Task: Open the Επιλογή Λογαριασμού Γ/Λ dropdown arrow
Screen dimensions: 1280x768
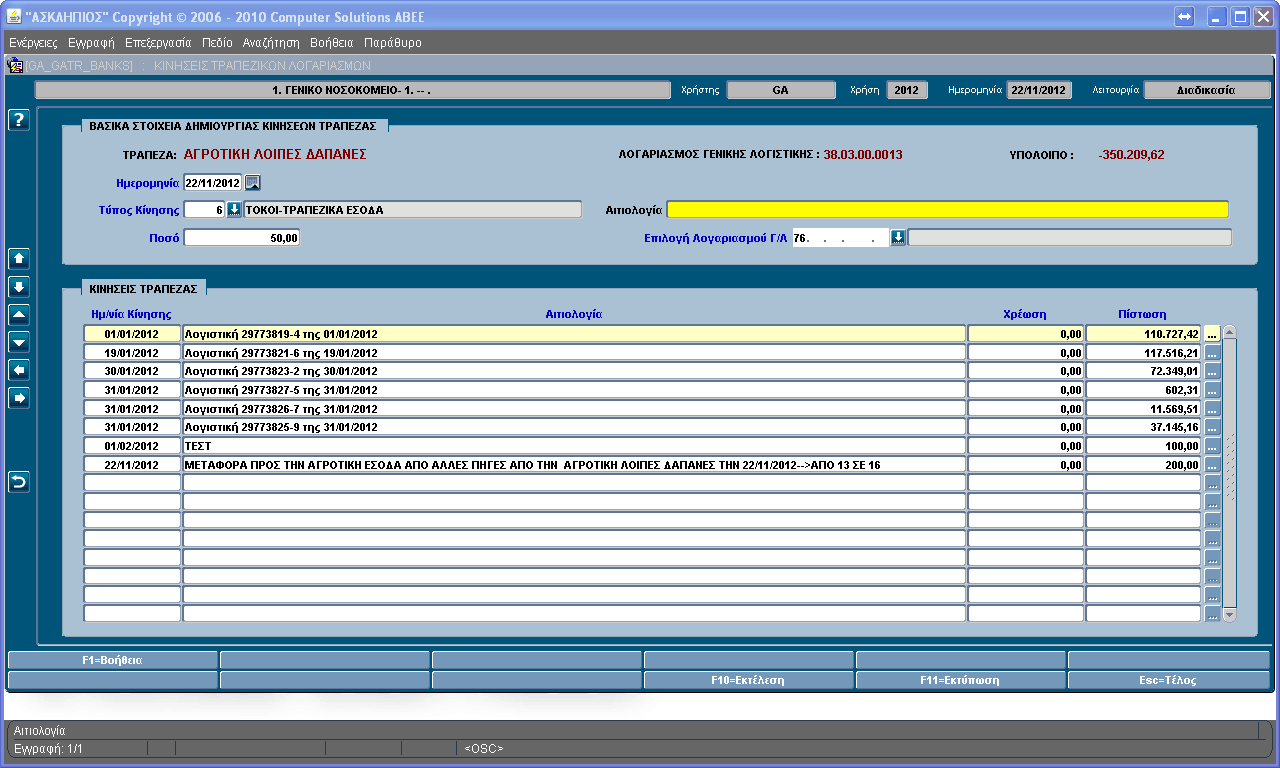Action: pyautogui.click(x=898, y=238)
